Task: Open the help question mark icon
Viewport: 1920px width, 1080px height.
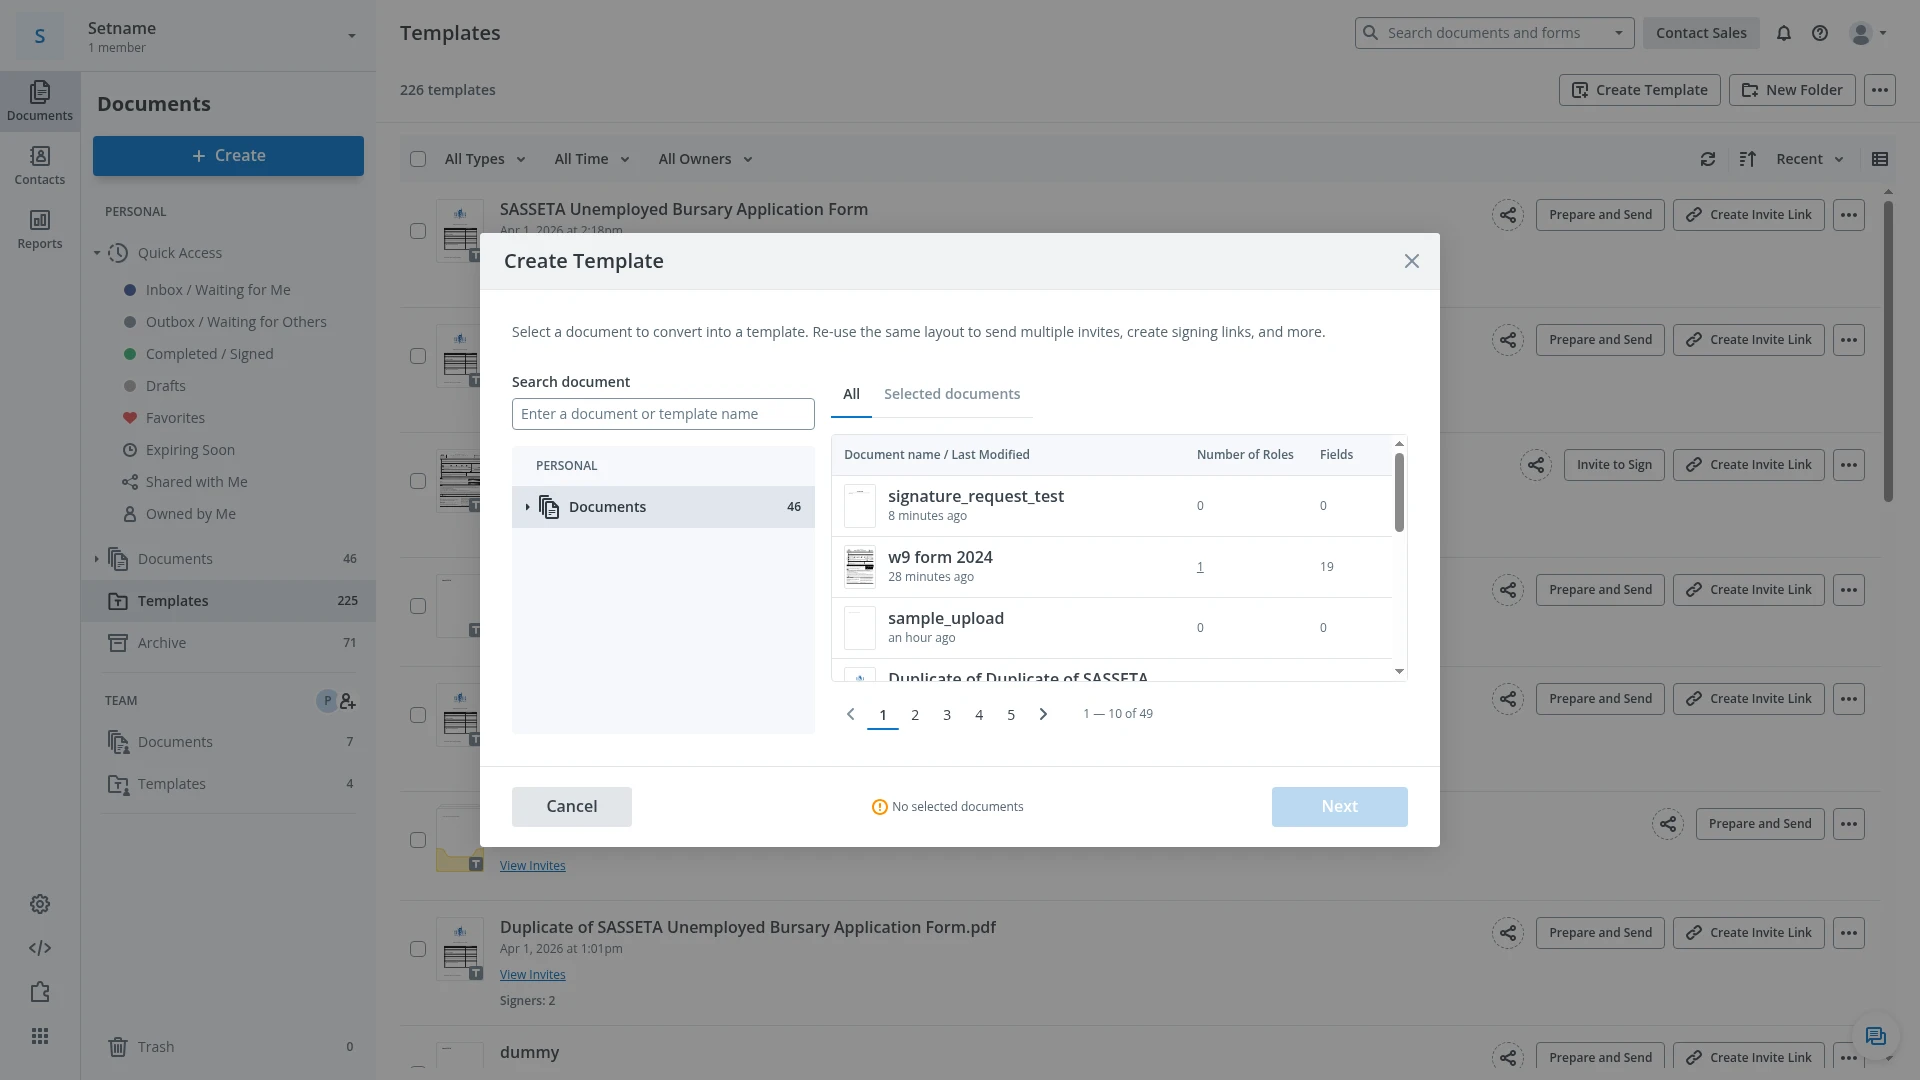Action: (1820, 33)
